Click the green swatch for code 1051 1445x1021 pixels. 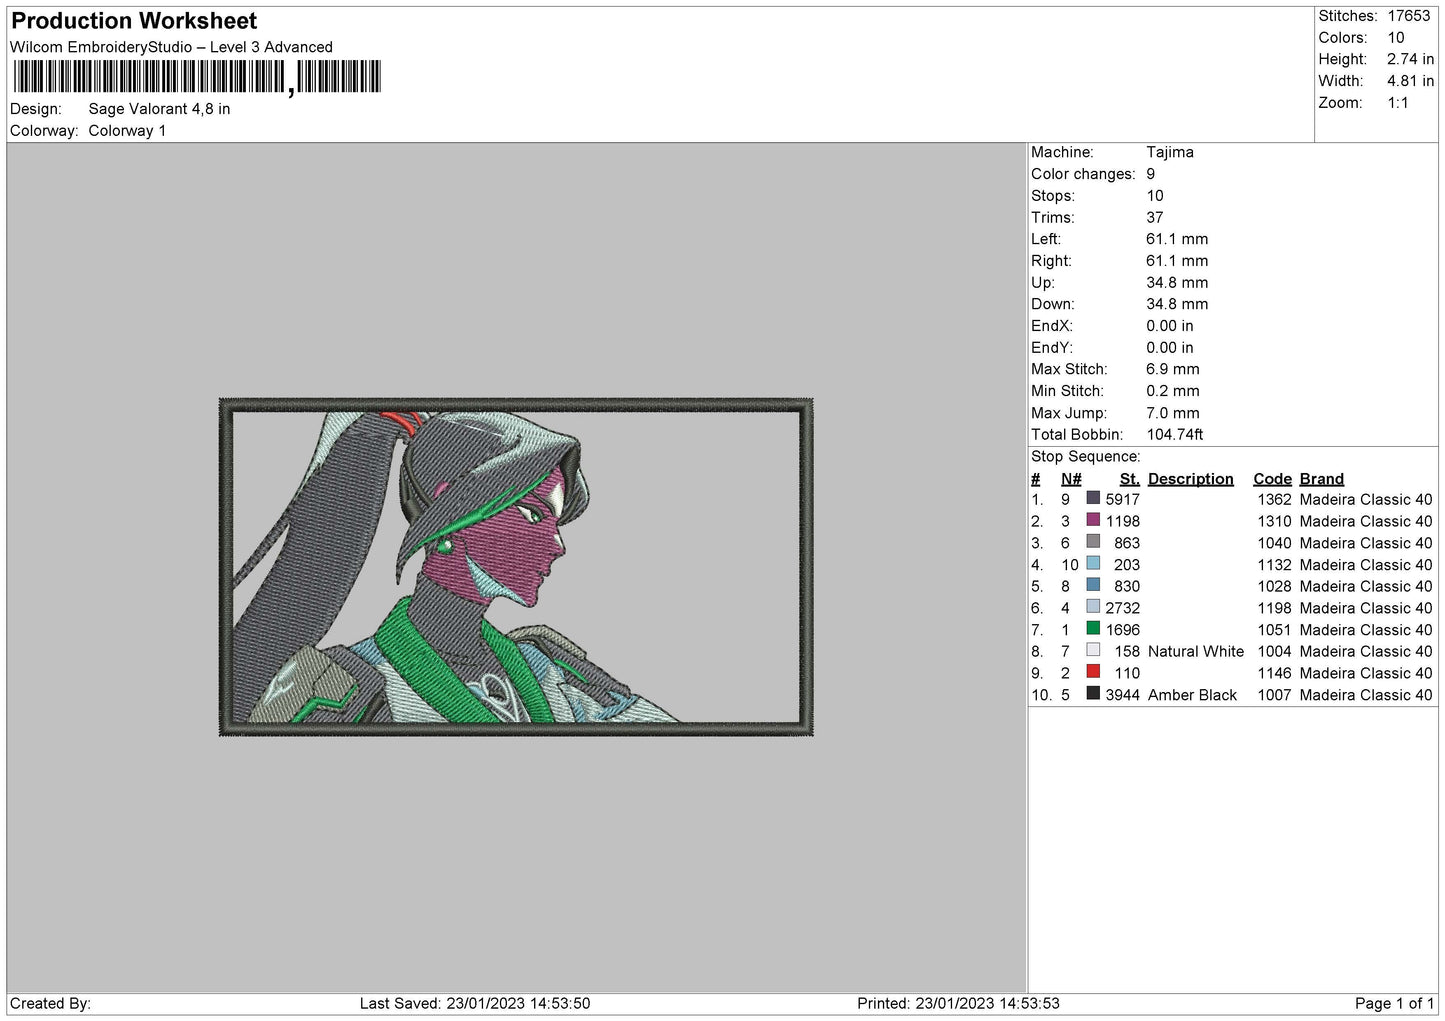click(x=1093, y=629)
